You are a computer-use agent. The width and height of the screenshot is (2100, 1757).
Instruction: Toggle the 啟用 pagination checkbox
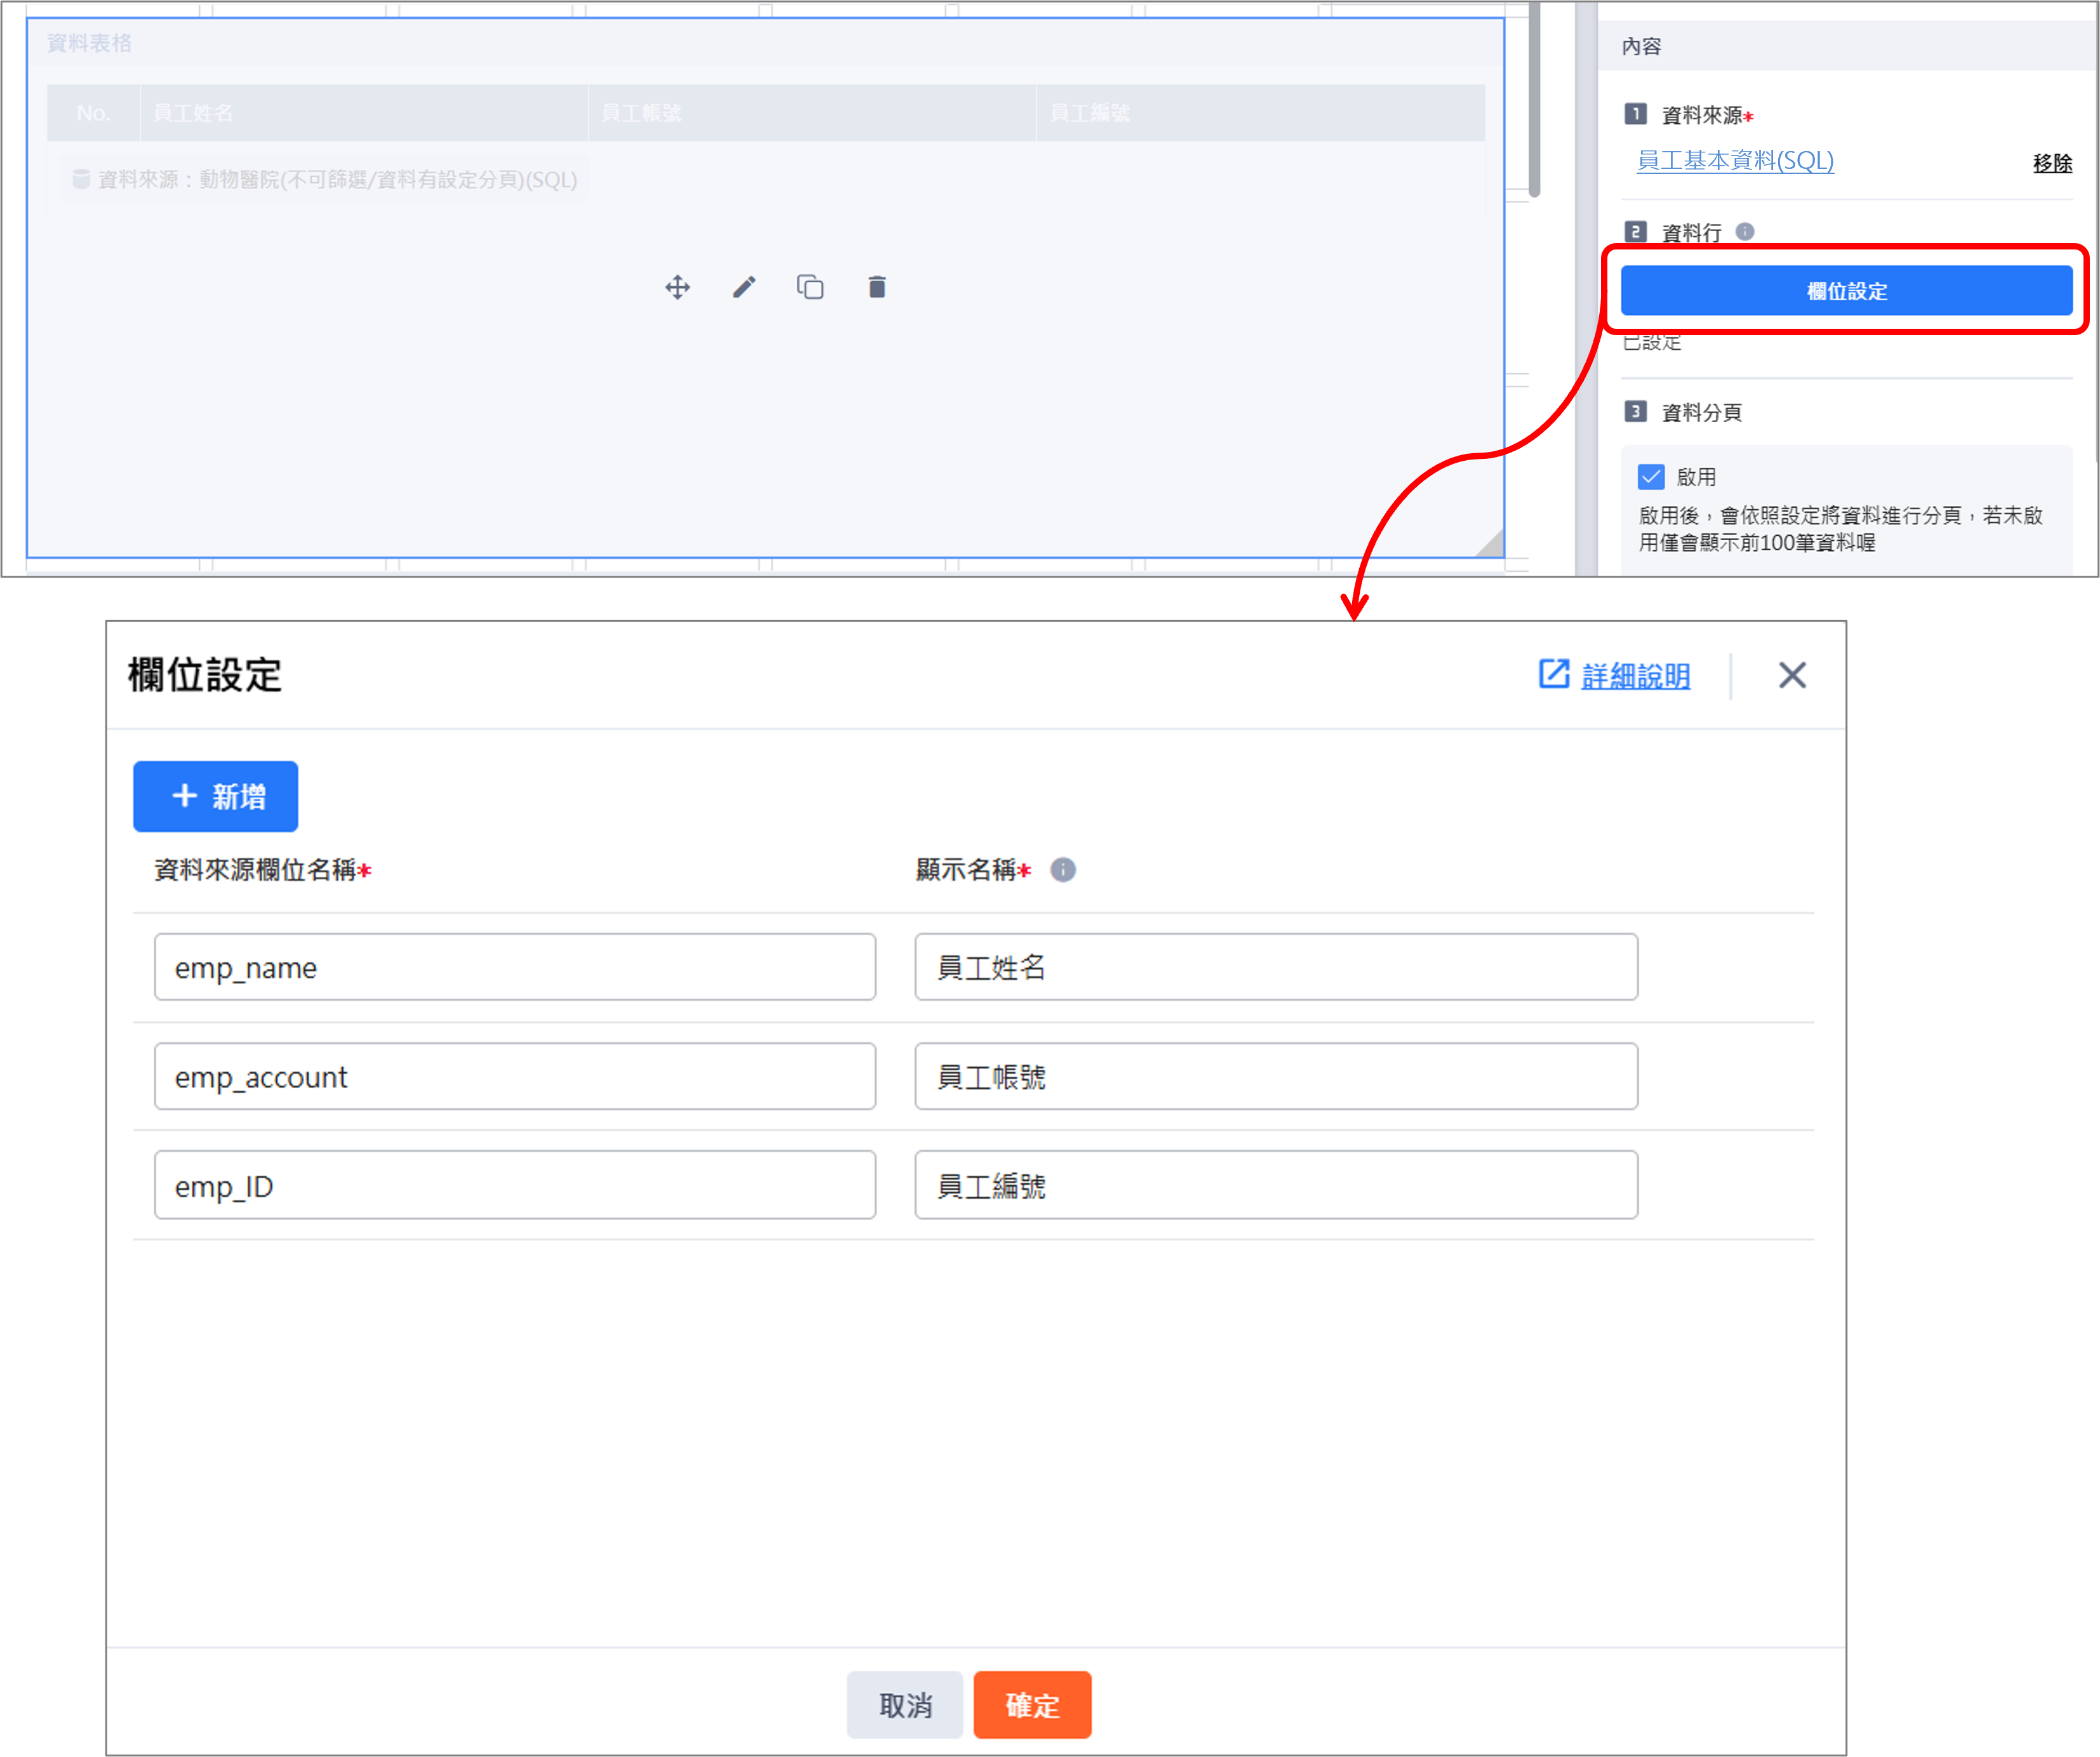coord(1651,477)
